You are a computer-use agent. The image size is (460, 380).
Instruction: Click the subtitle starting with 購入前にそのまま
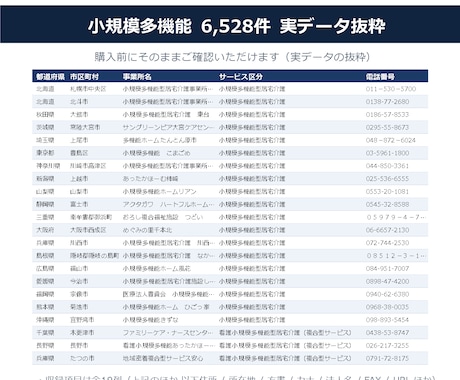pyautogui.click(x=232, y=57)
